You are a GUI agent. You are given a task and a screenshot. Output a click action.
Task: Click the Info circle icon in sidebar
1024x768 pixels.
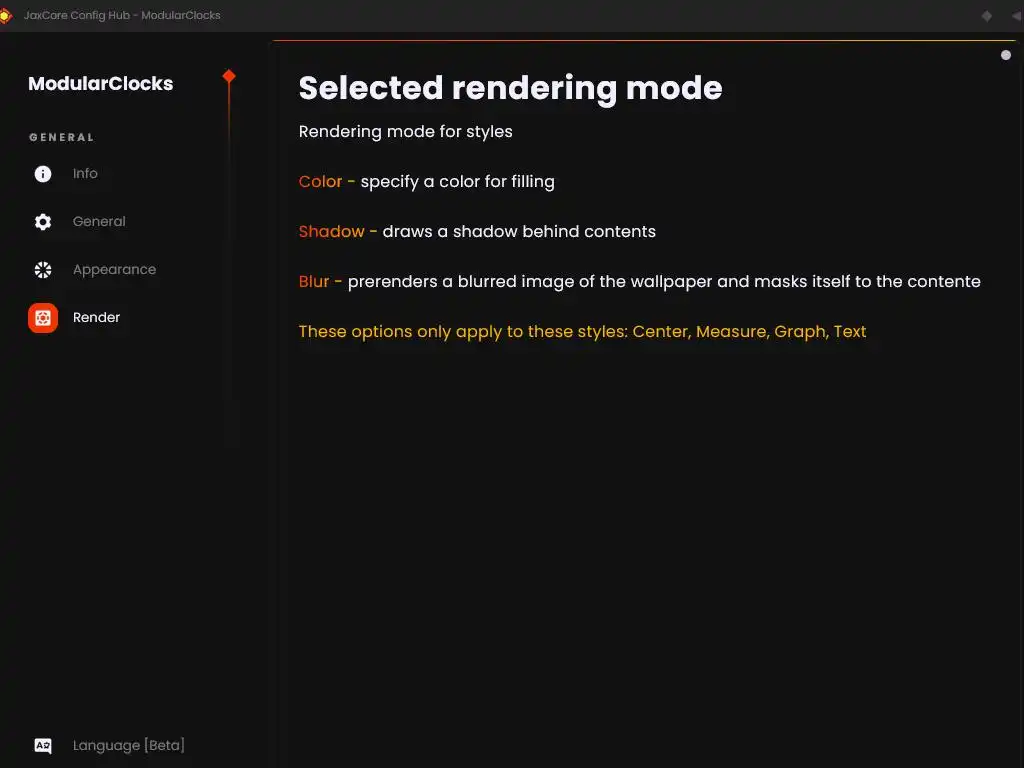tap(43, 174)
